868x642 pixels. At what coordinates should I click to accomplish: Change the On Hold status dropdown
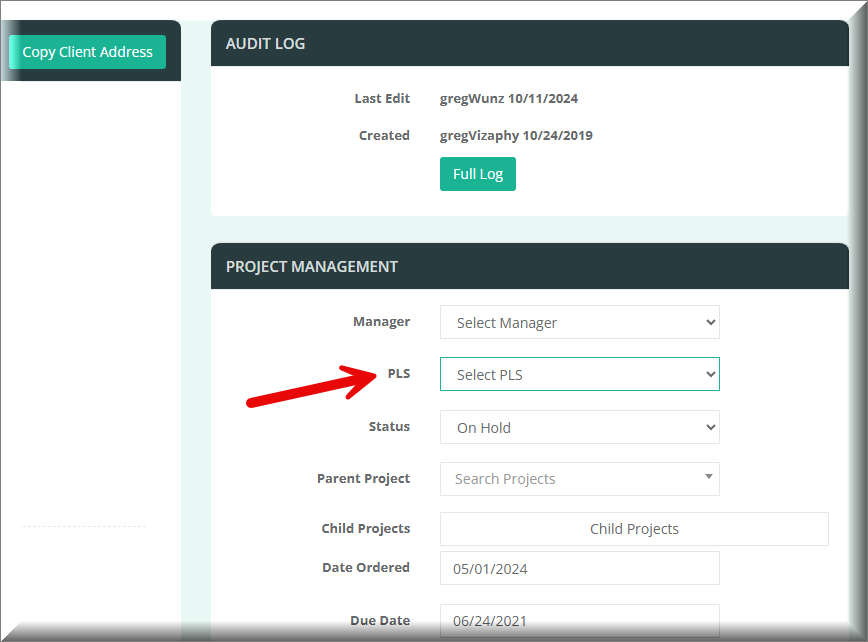point(579,428)
